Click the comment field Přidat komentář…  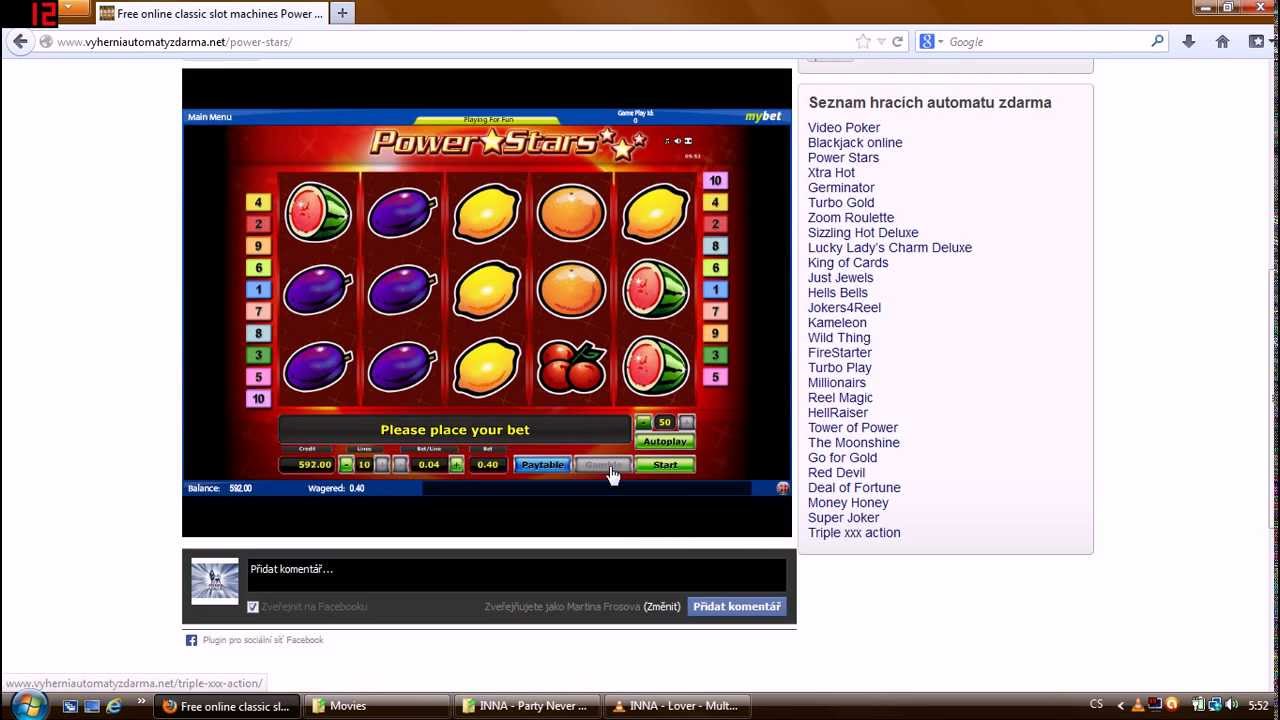point(516,575)
